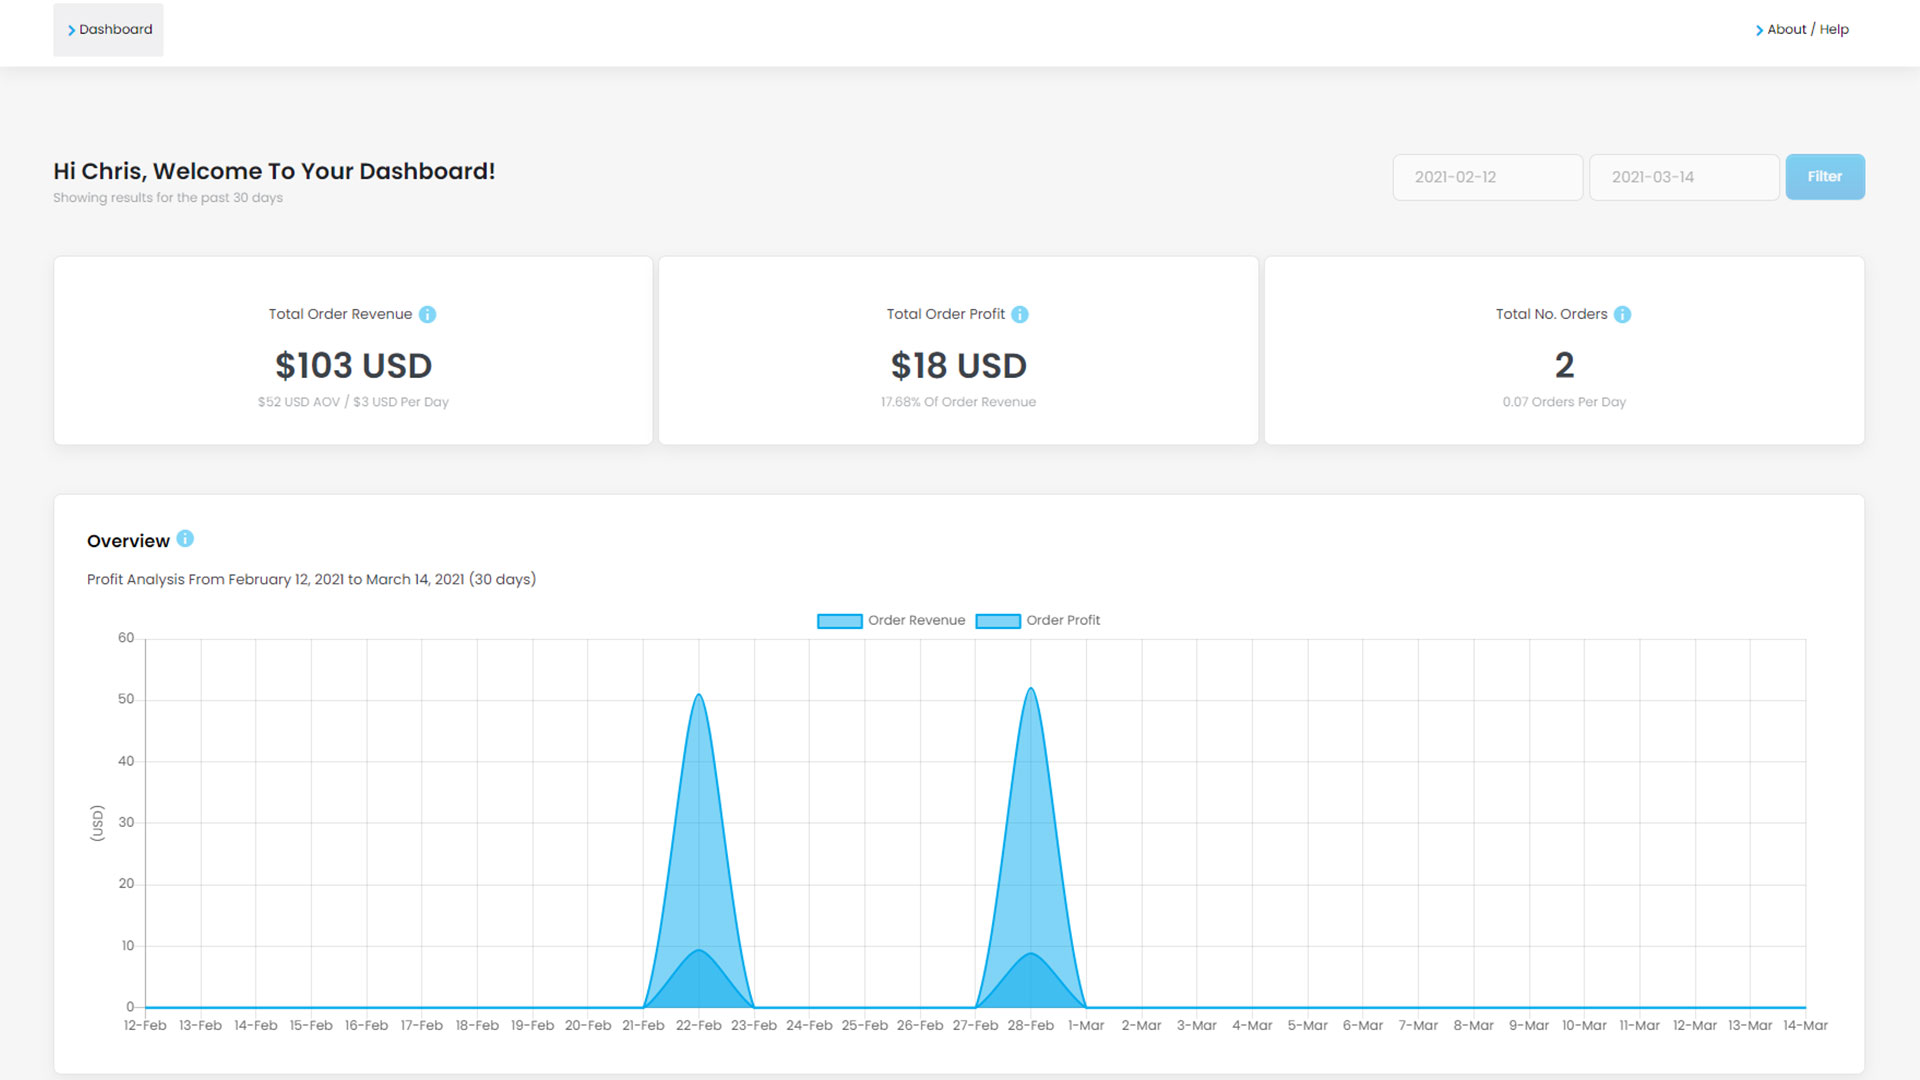1920x1080 pixels.
Task: Click the start date field 2021-02-12
Action: coord(1487,177)
